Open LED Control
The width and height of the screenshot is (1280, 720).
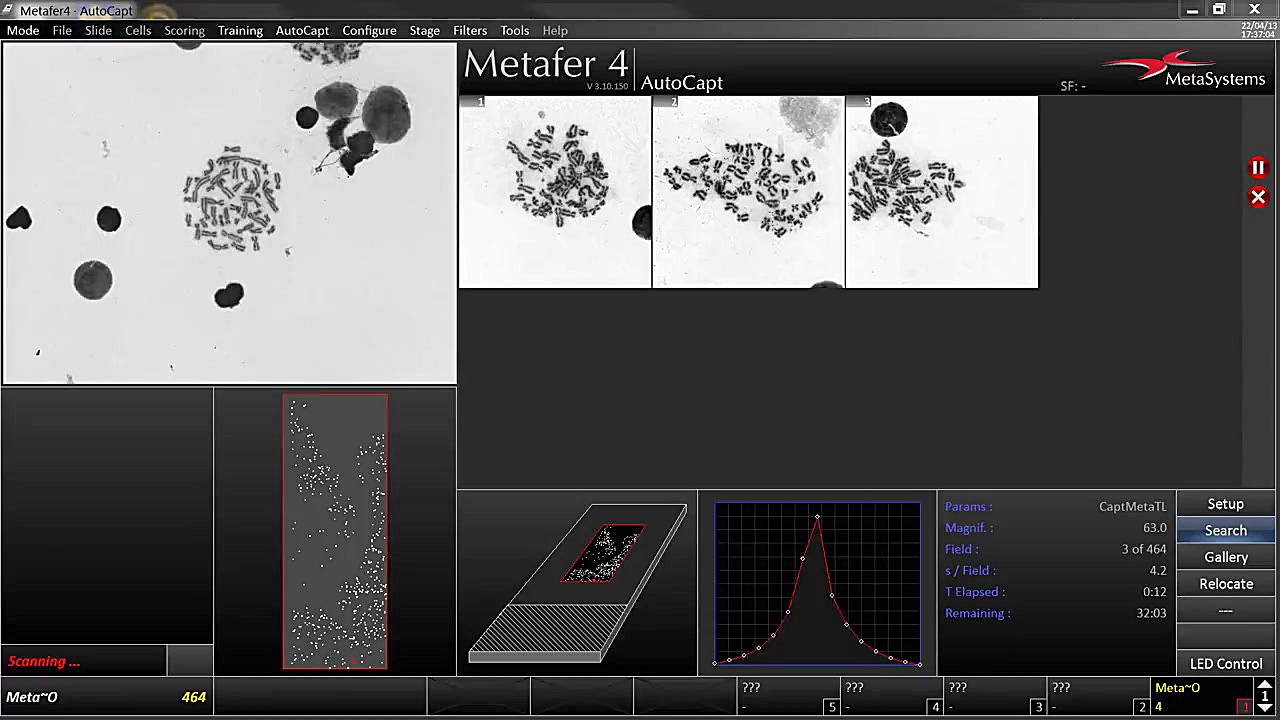coord(1226,663)
